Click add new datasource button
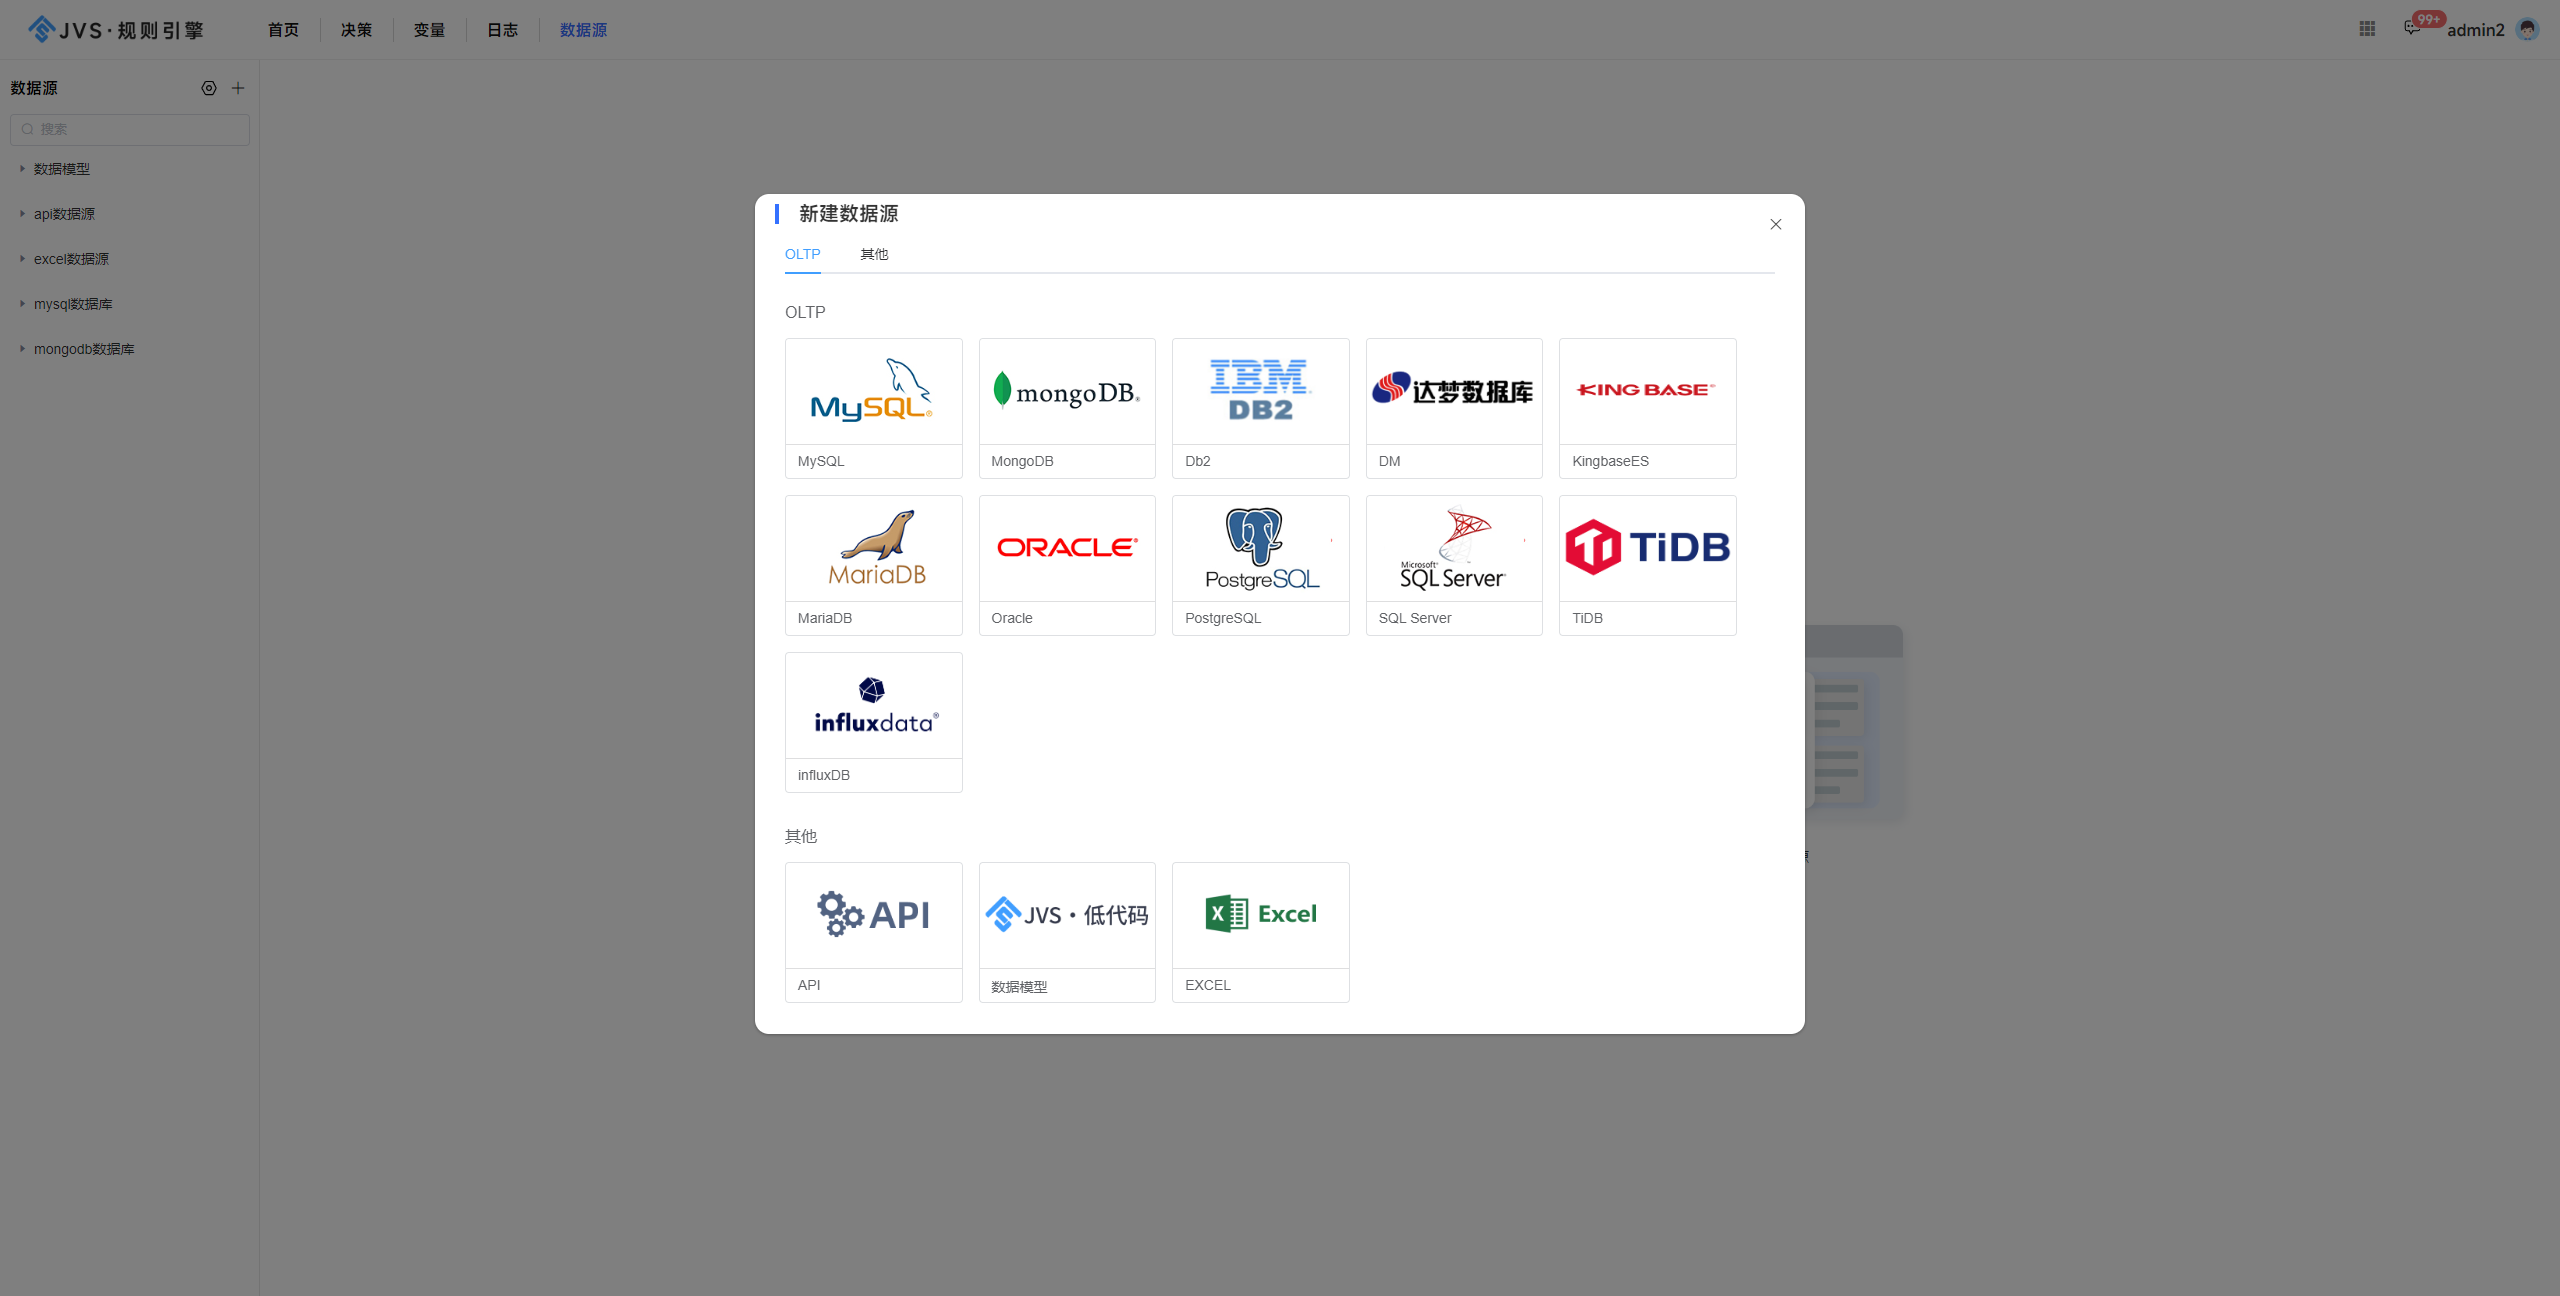 pos(236,88)
